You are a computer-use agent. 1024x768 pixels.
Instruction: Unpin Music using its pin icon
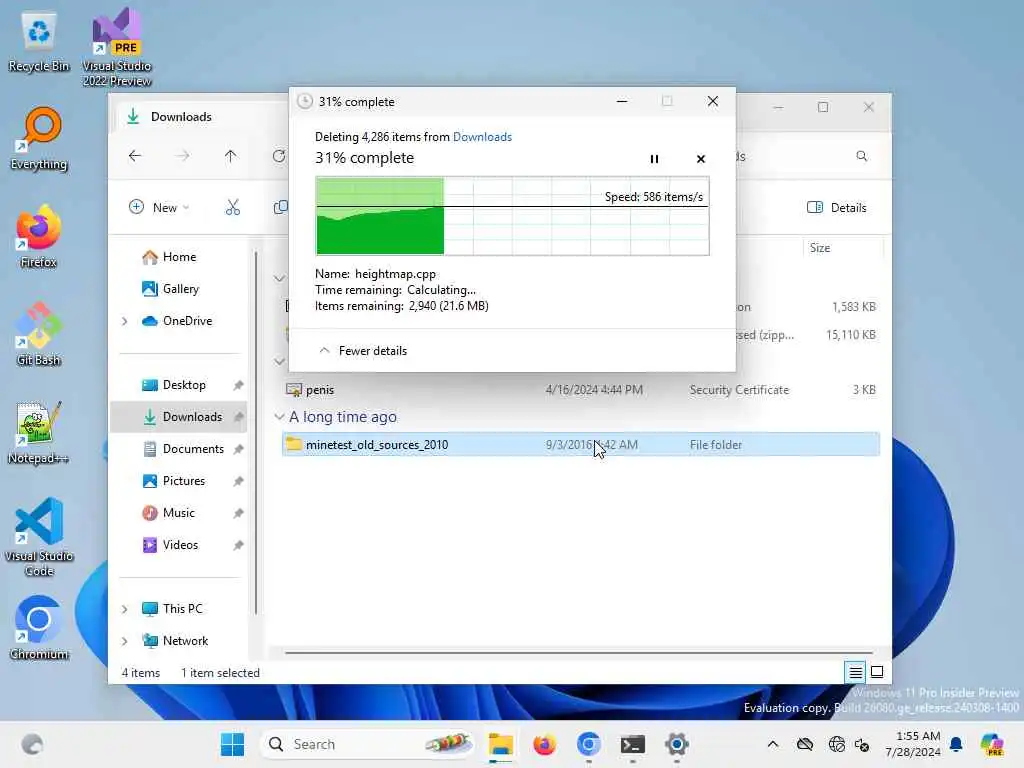point(238,513)
